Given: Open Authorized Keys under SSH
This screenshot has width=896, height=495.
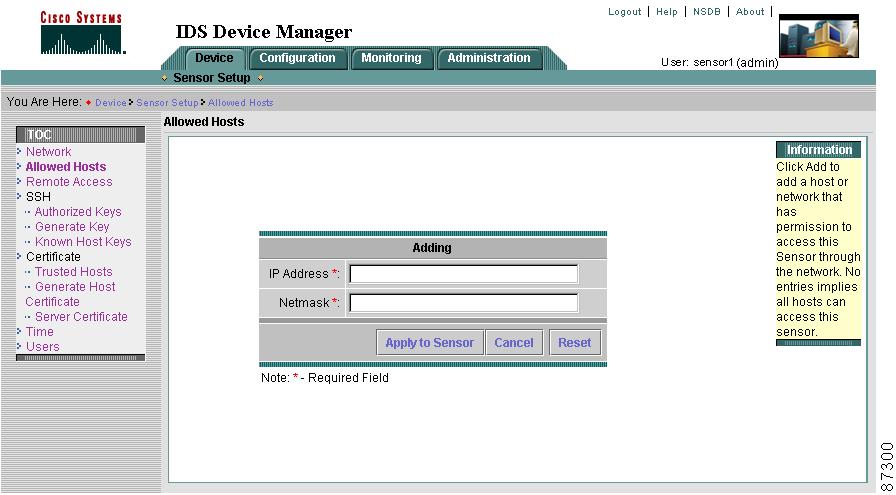Looking at the screenshot, I should click(78, 211).
